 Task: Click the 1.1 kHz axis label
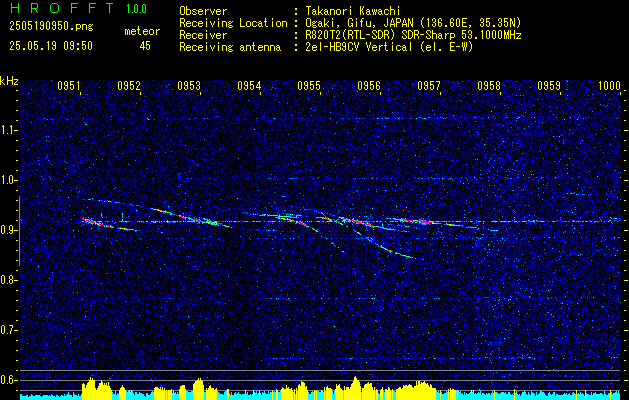tap(9, 130)
